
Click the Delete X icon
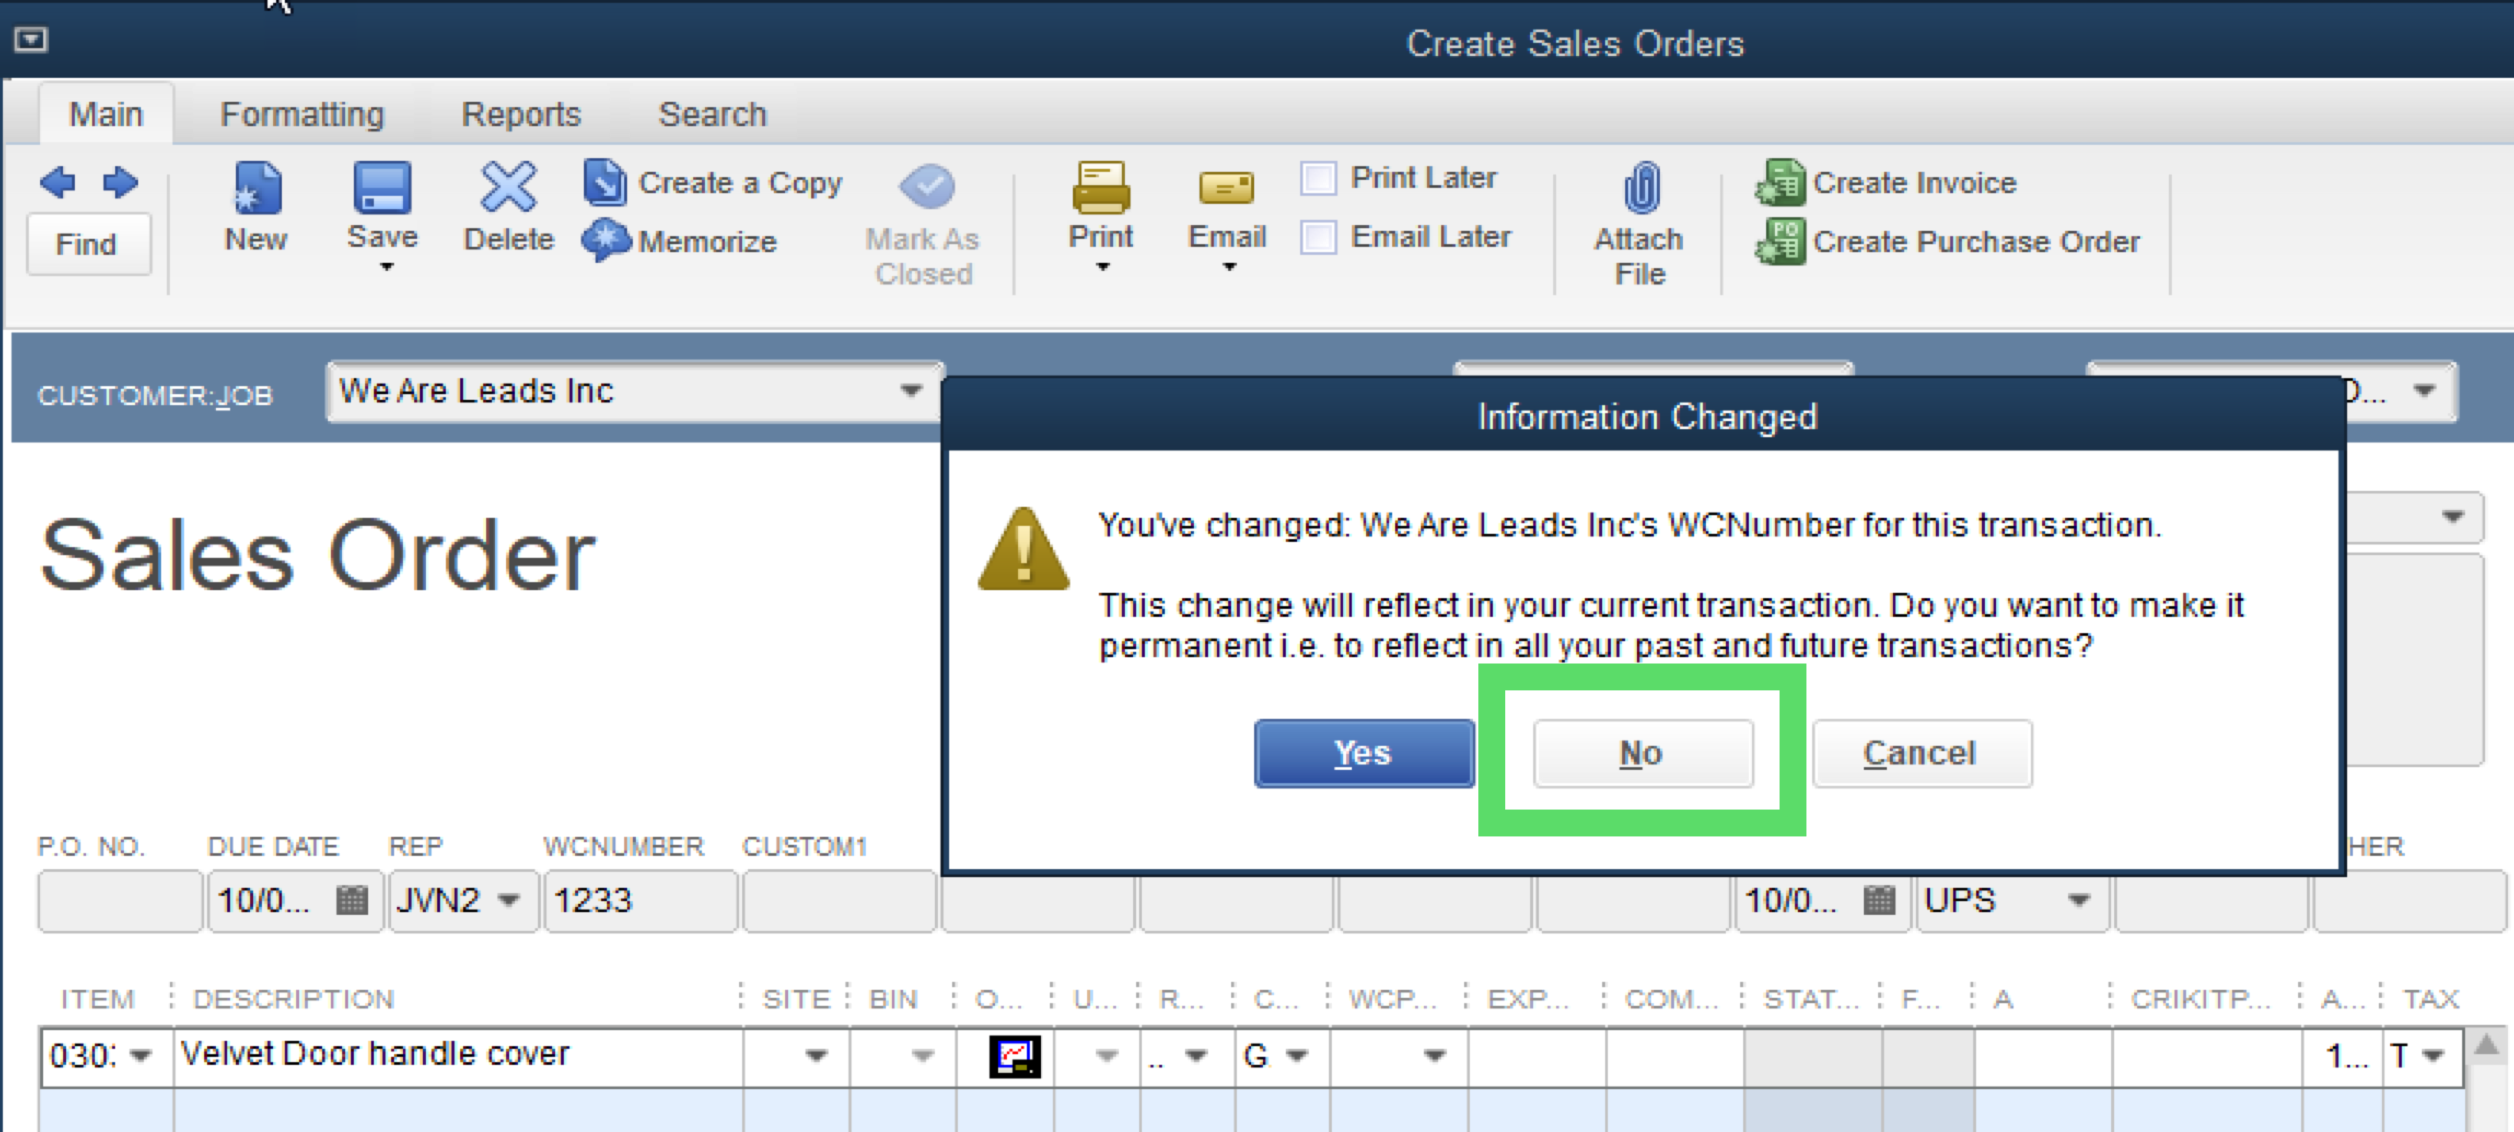tap(508, 187)
